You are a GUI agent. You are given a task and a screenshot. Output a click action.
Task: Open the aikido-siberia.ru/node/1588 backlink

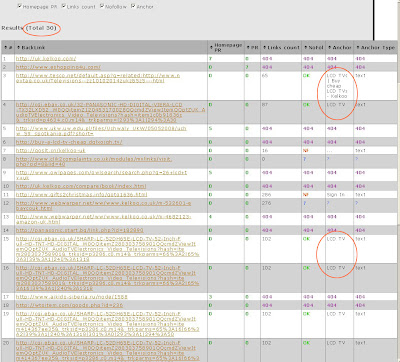tap(72, 297)
